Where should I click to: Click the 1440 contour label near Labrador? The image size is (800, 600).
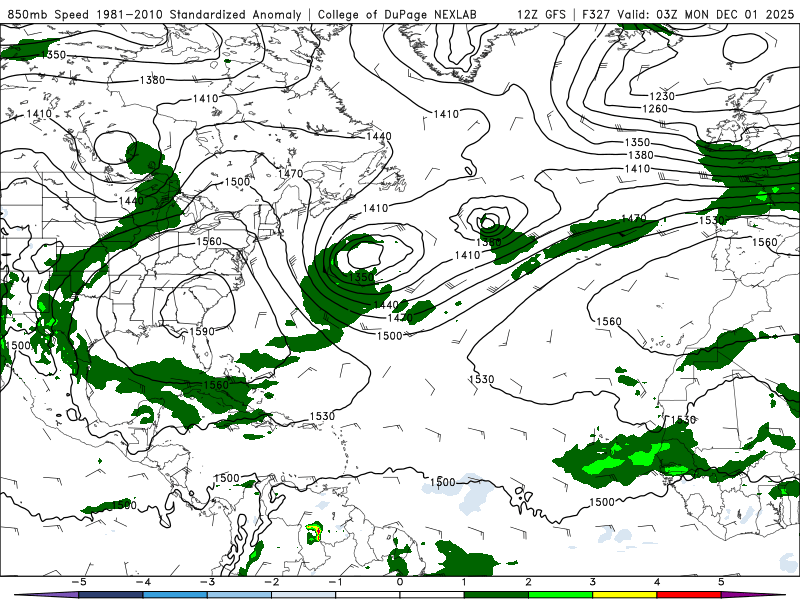click(379, 136)
